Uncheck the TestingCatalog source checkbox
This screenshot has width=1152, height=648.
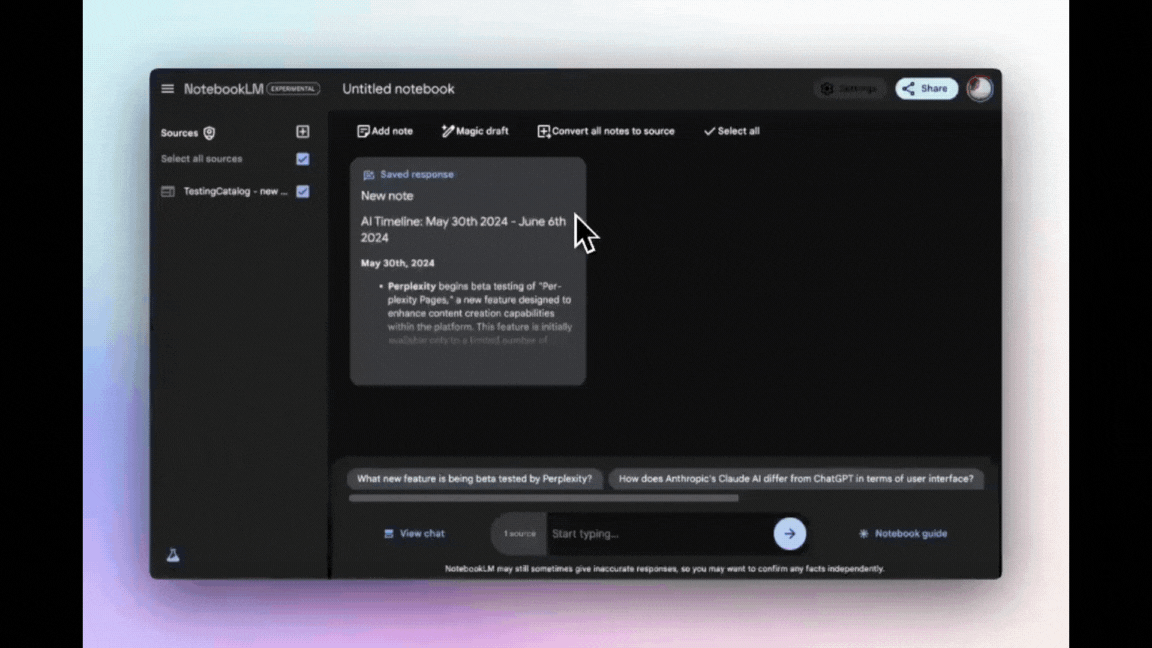(303, 191)
